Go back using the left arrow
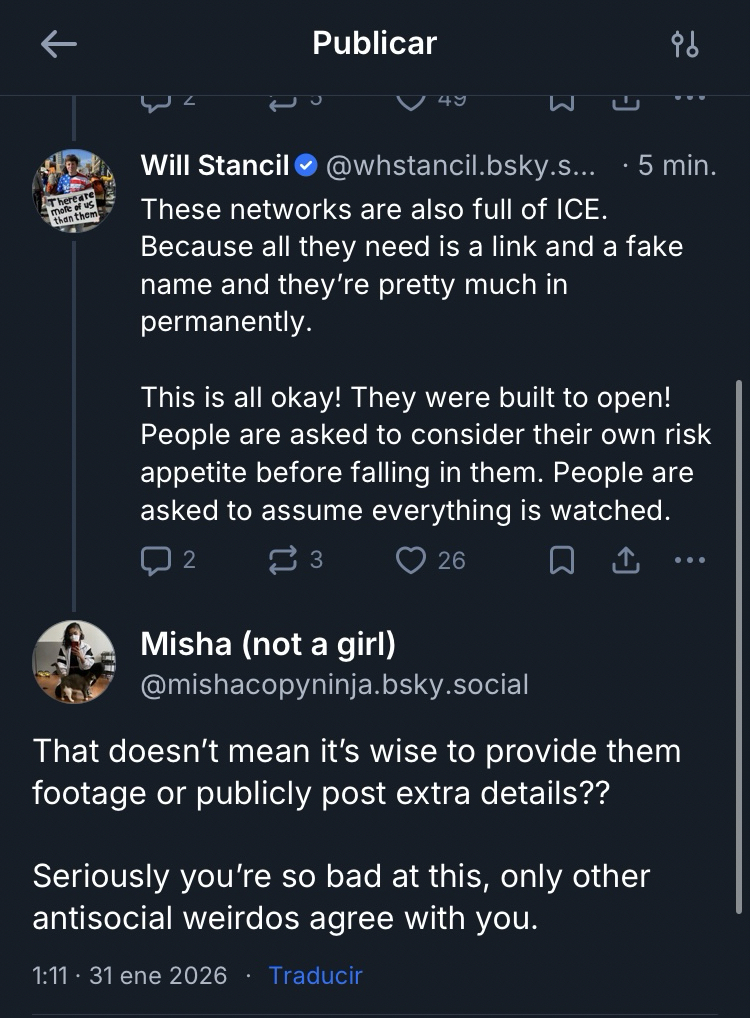The height and width of the screenshot is (1018, 750). click(x=58, y=44)
